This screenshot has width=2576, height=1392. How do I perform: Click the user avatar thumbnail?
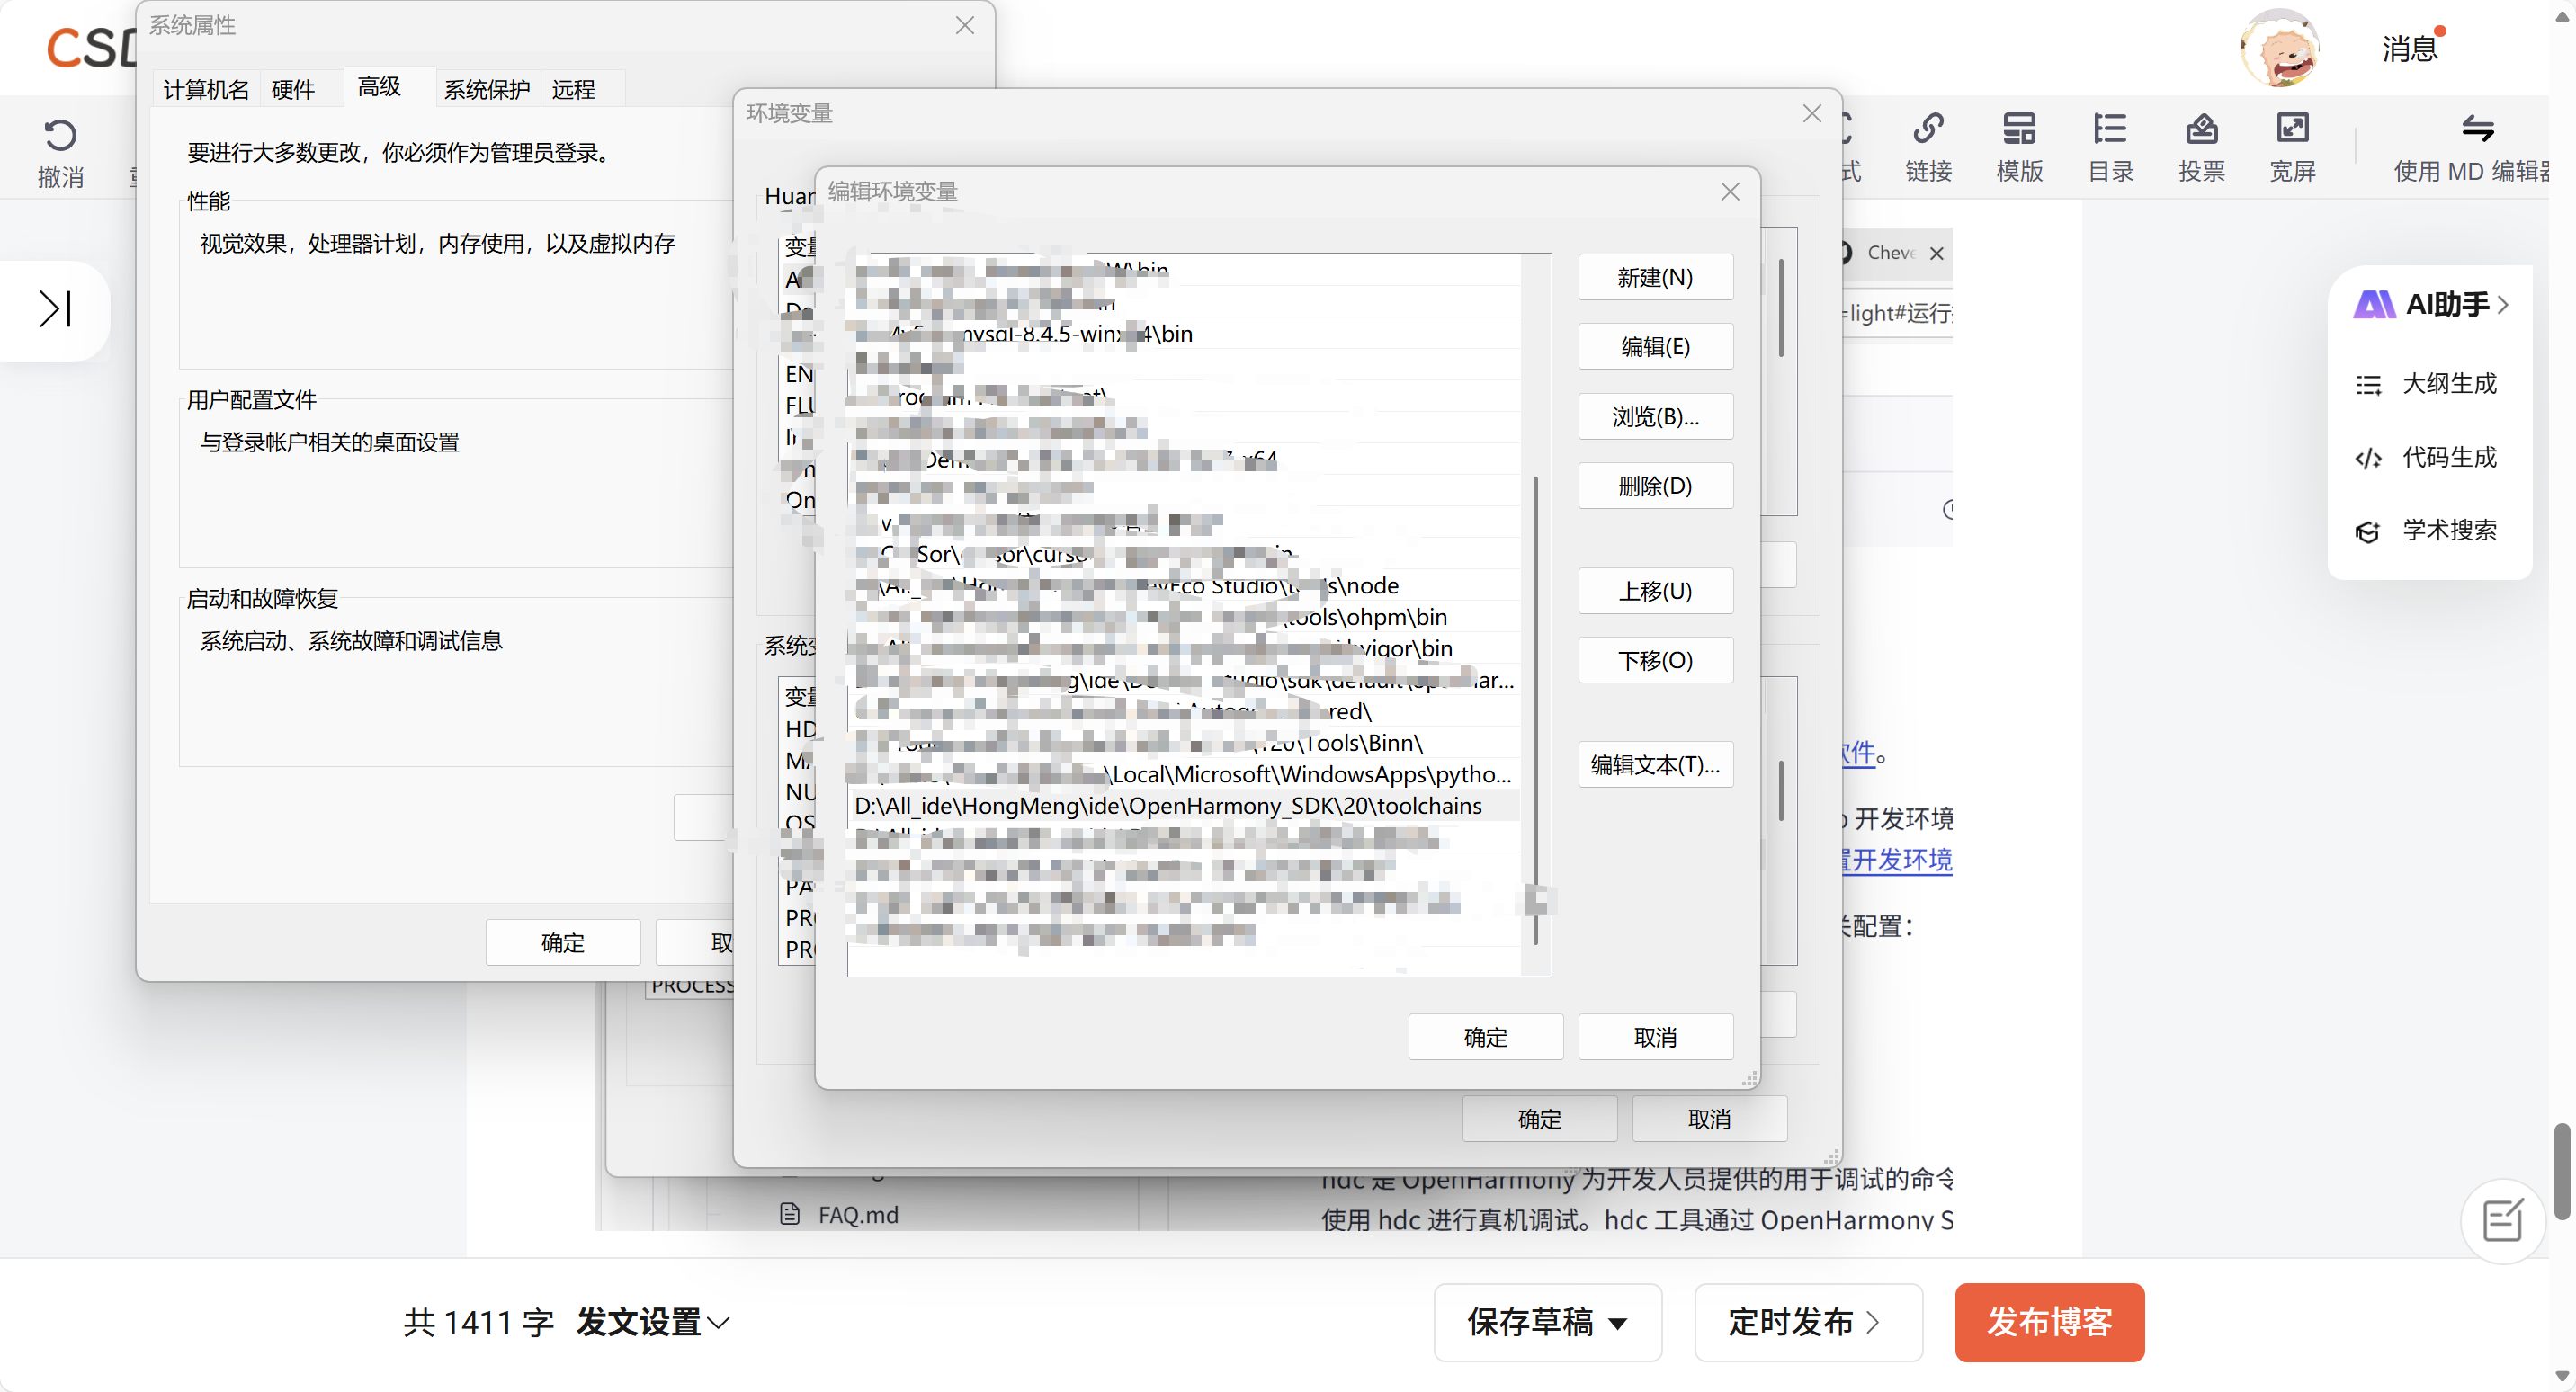pyautogui.click(x=2279, y=48)
